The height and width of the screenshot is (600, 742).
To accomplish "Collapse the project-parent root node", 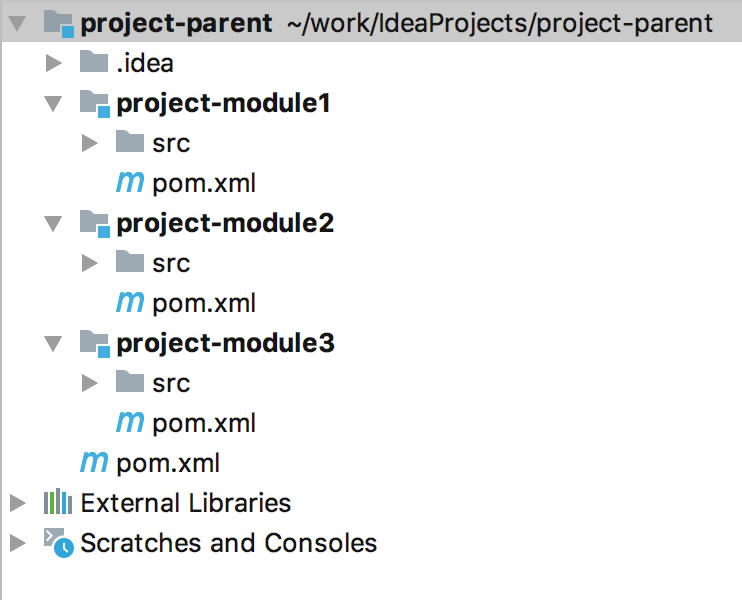I will tap(17, 23).
